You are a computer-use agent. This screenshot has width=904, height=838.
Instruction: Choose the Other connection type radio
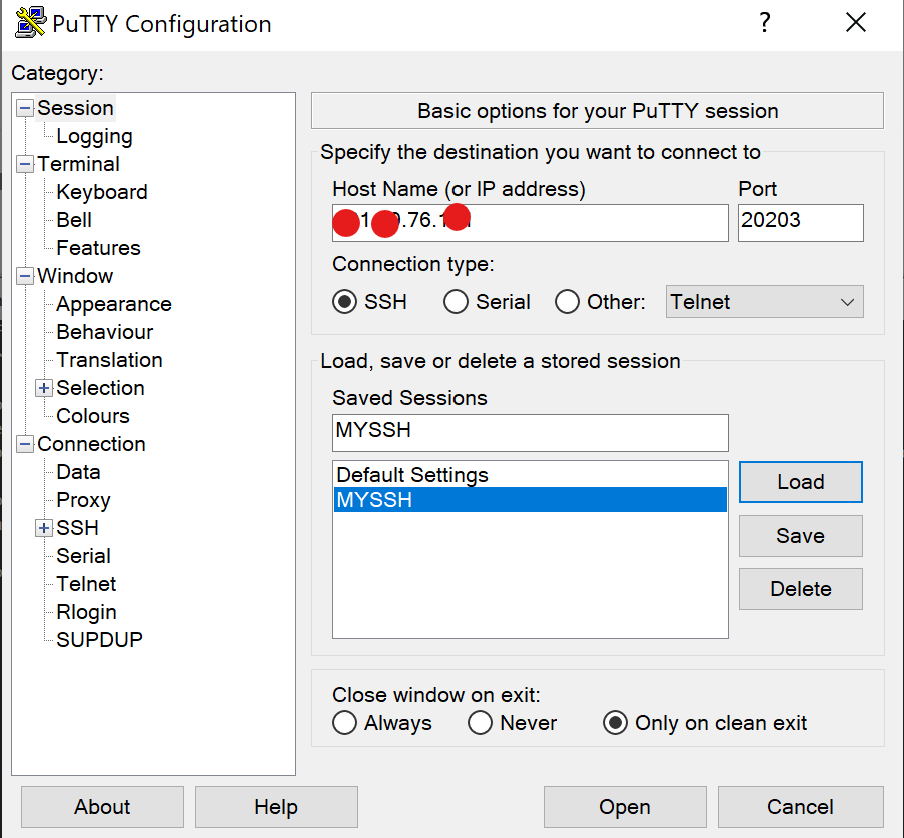coord(567,301)
